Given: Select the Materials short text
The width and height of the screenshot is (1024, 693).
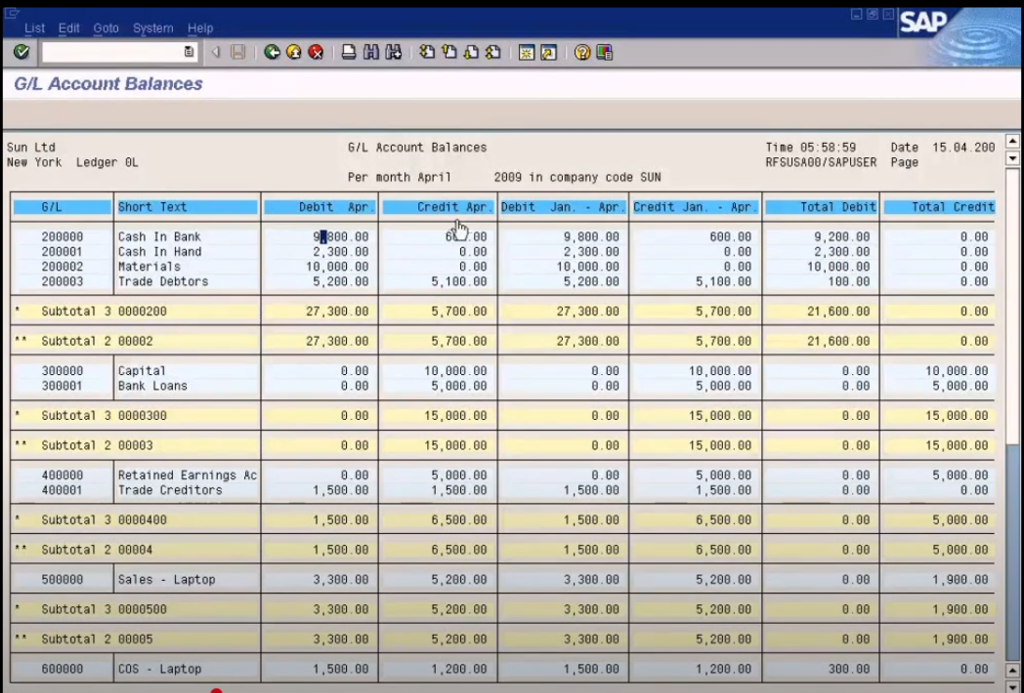Looking at the screenshot, I should click(x=149, y=267).
